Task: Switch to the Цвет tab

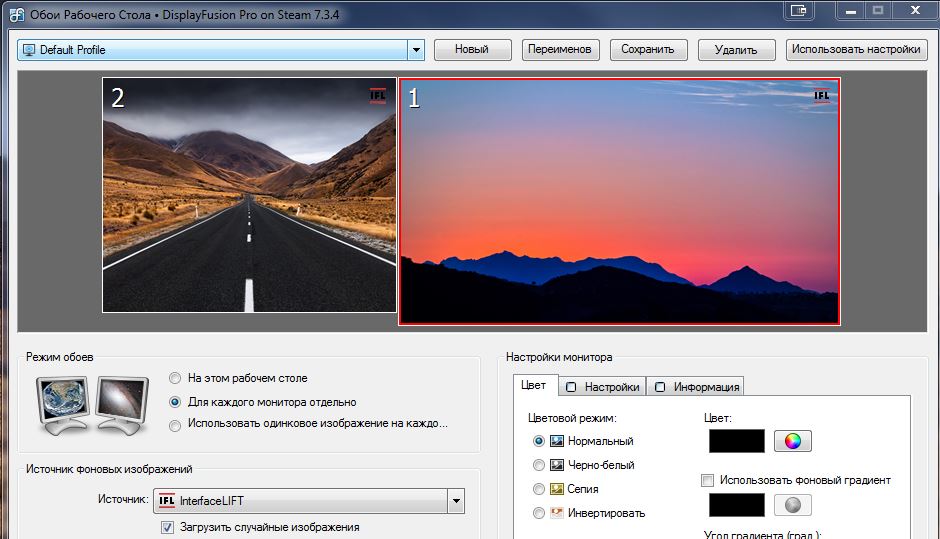Action: click(533, 386)
